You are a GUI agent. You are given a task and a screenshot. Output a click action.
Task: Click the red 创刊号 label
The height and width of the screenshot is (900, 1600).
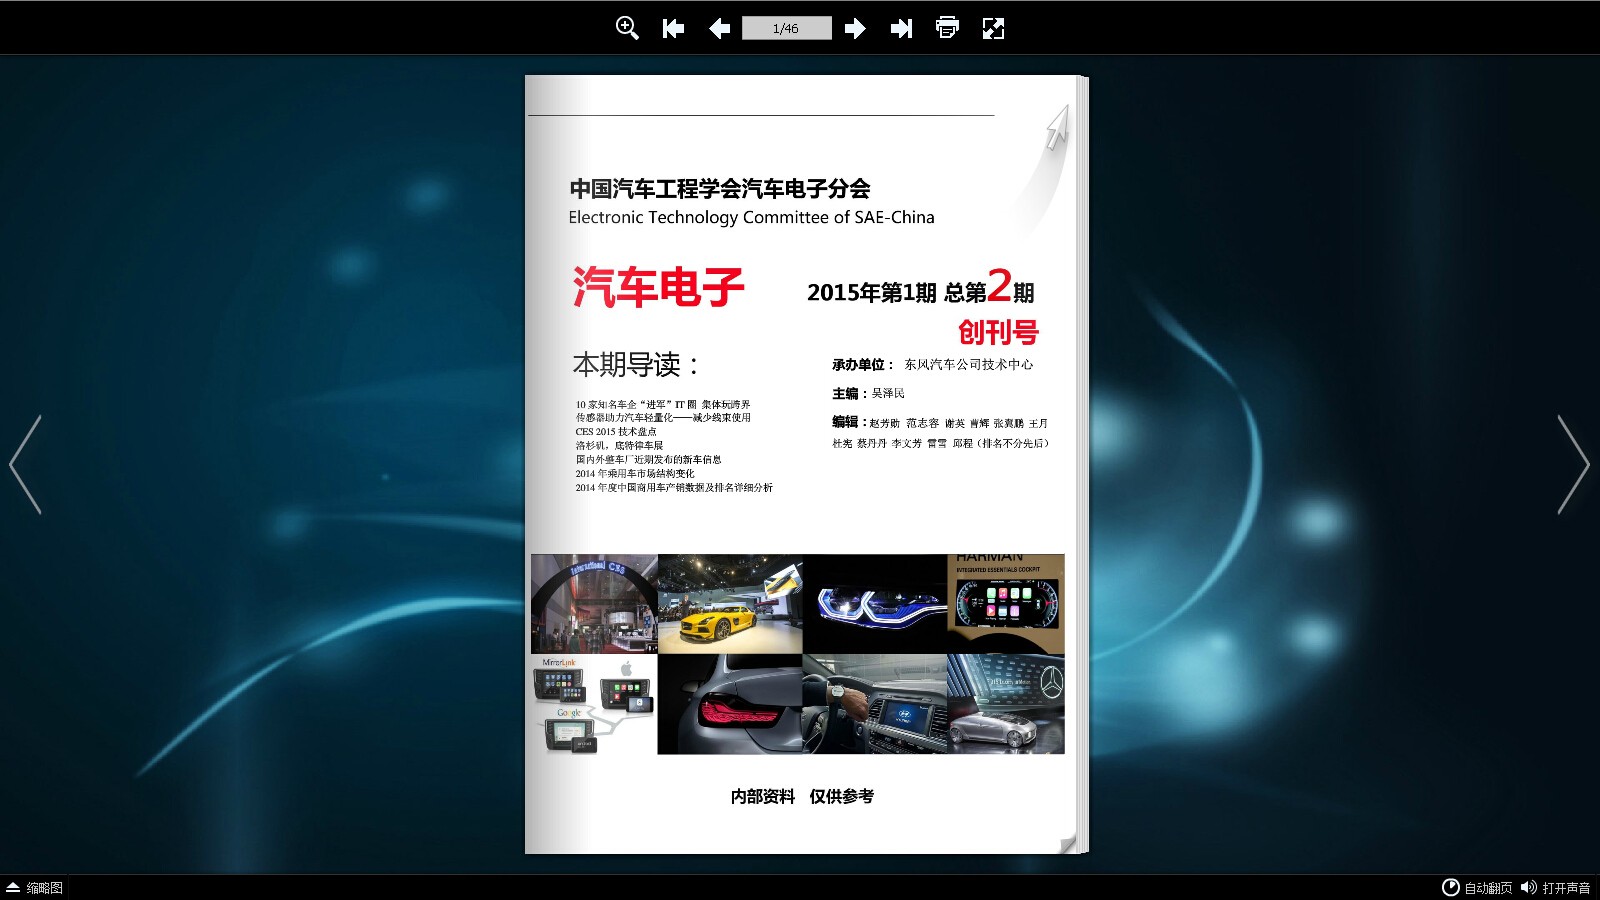pos(998,332)
